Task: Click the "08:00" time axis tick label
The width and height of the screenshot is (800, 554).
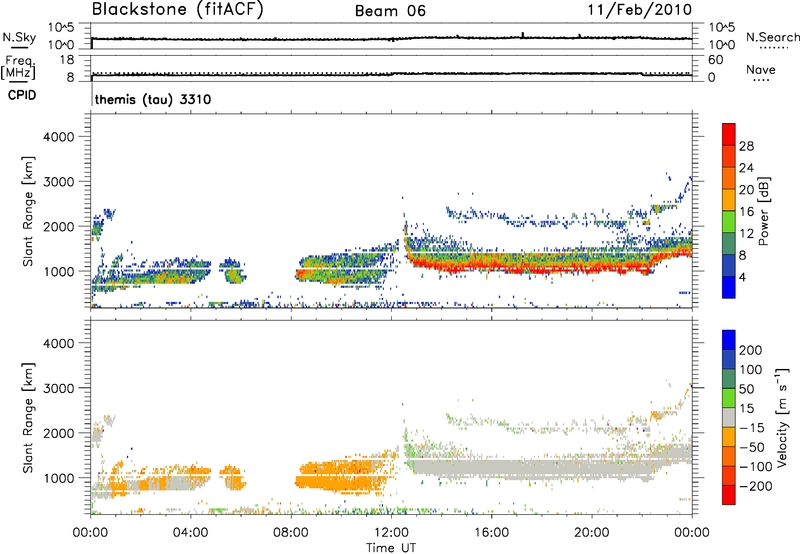Action: coord(291,533)
